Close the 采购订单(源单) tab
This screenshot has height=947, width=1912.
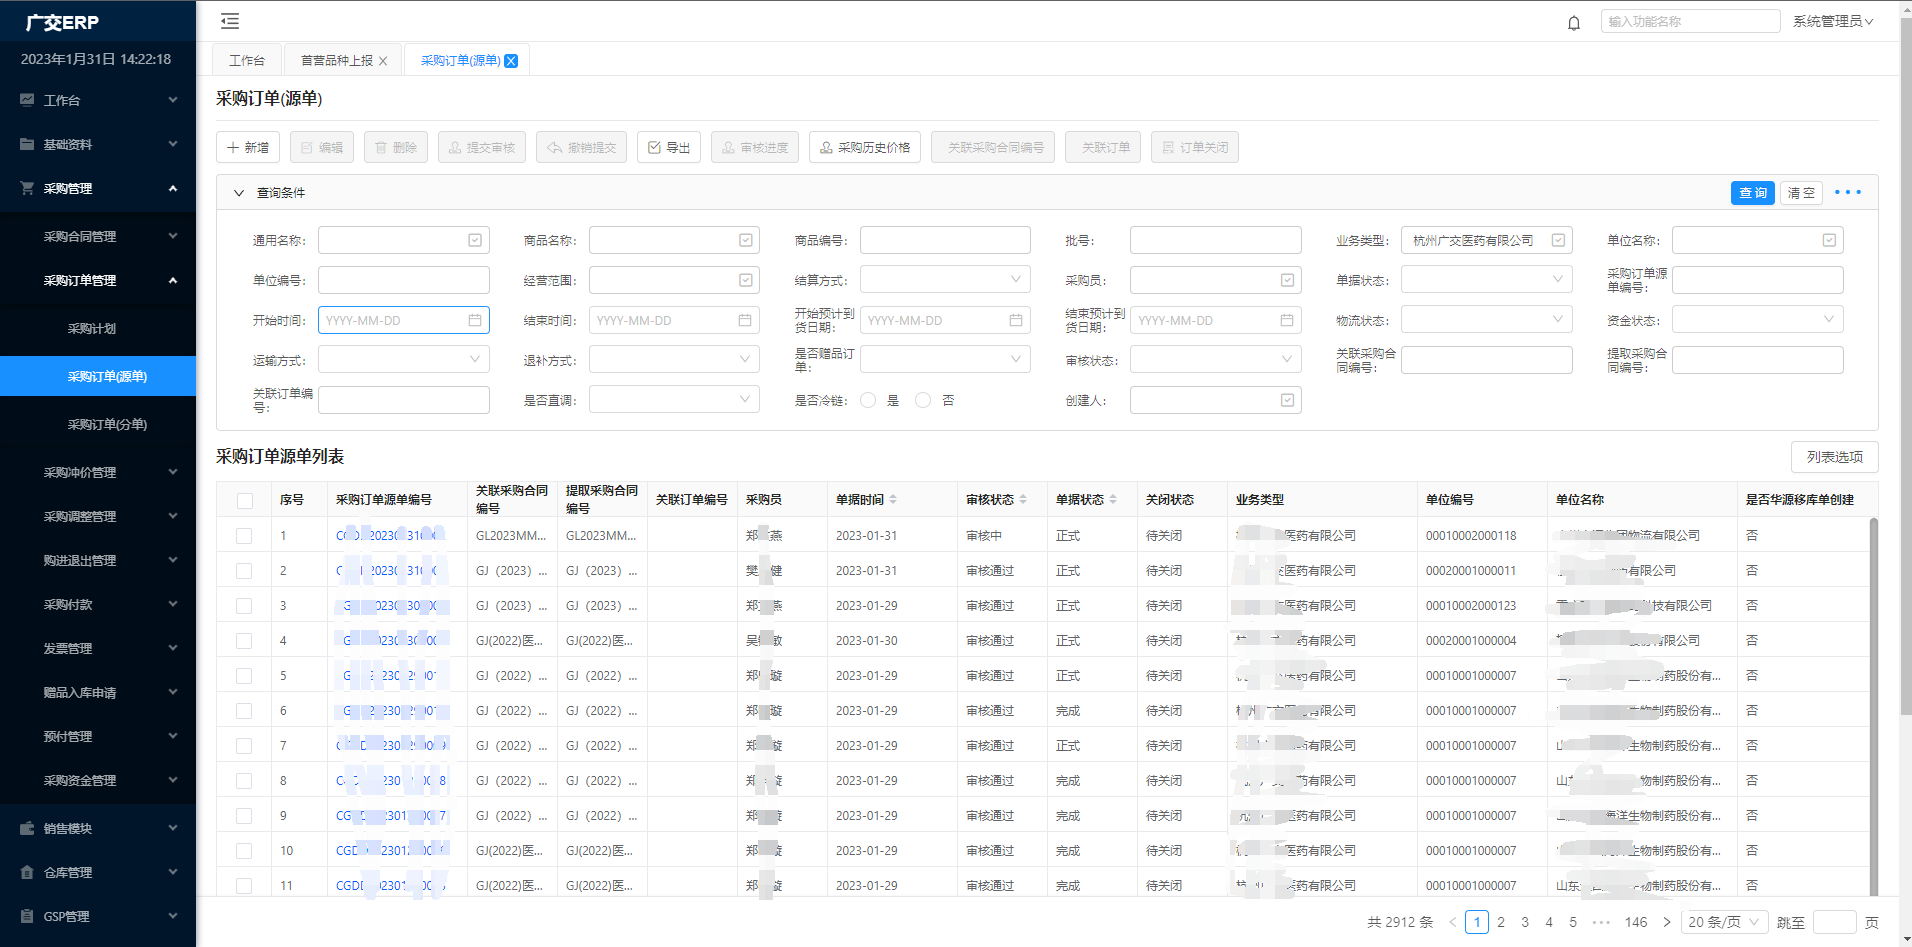coord(511,61)
